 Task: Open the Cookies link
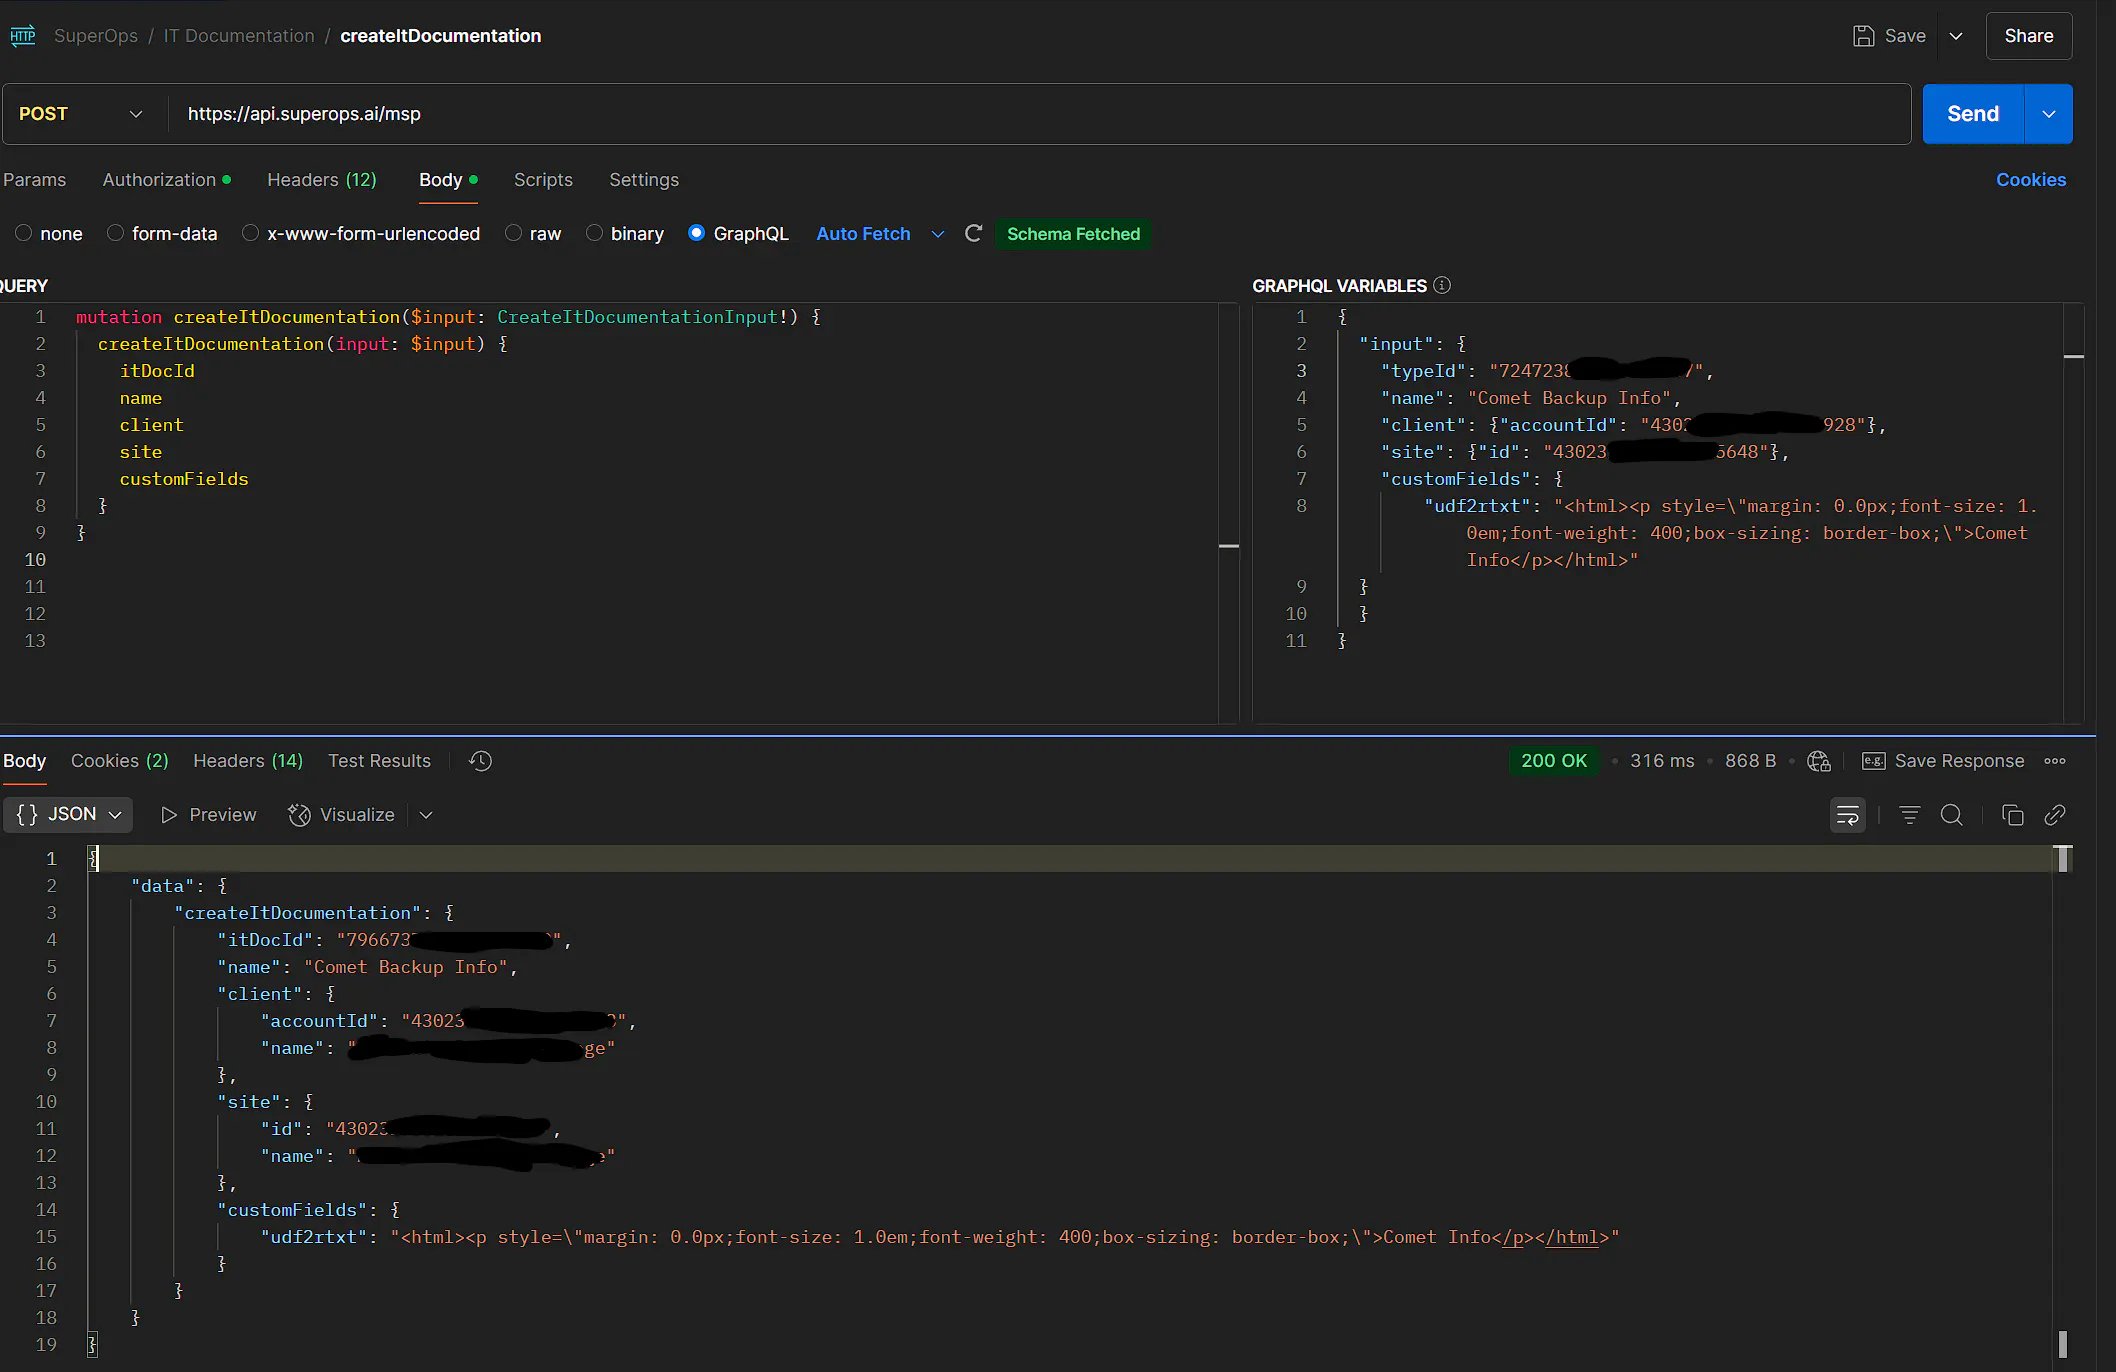click(x=2030, y=180)
